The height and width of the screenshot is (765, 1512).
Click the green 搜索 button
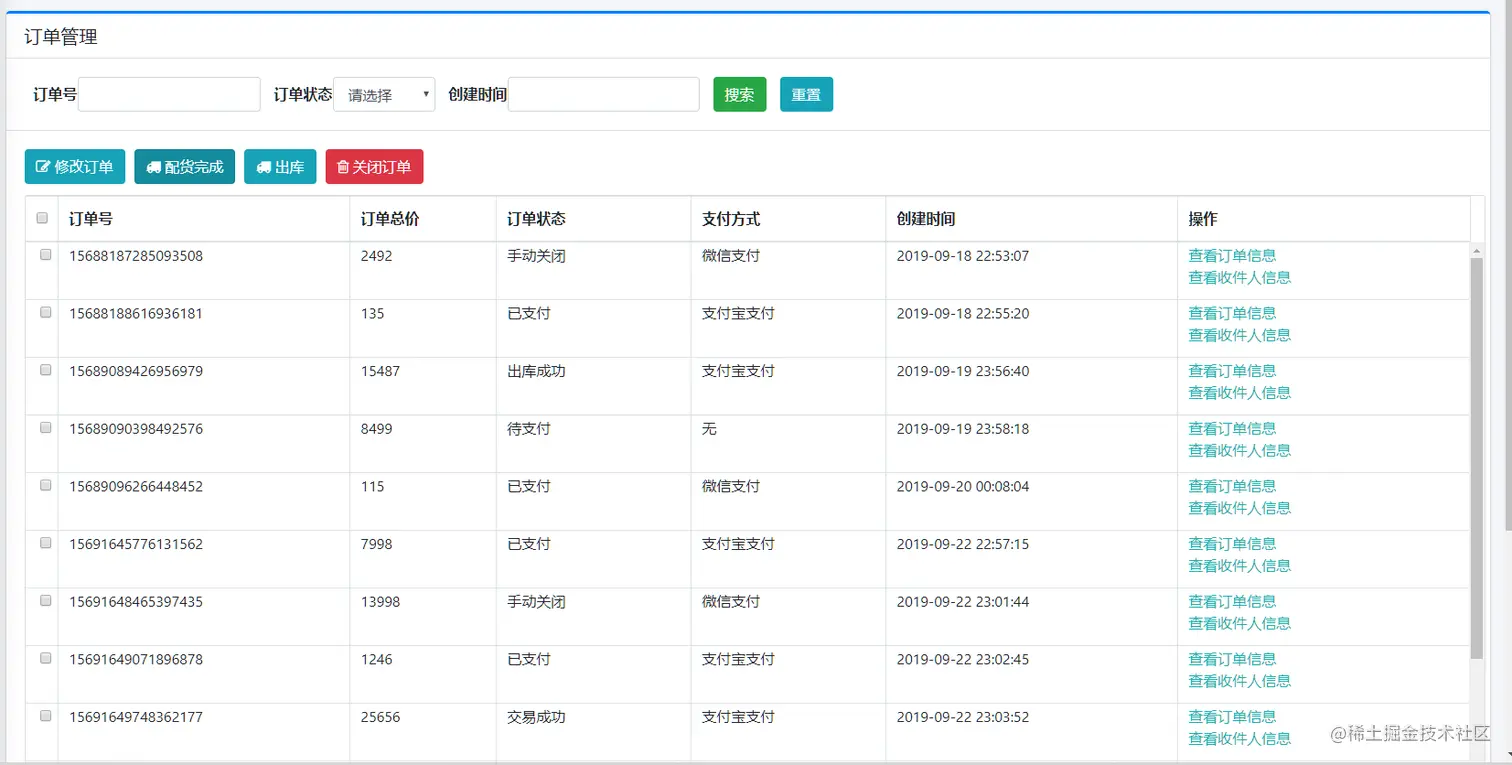pyautogui.click(x=740, y=95)
